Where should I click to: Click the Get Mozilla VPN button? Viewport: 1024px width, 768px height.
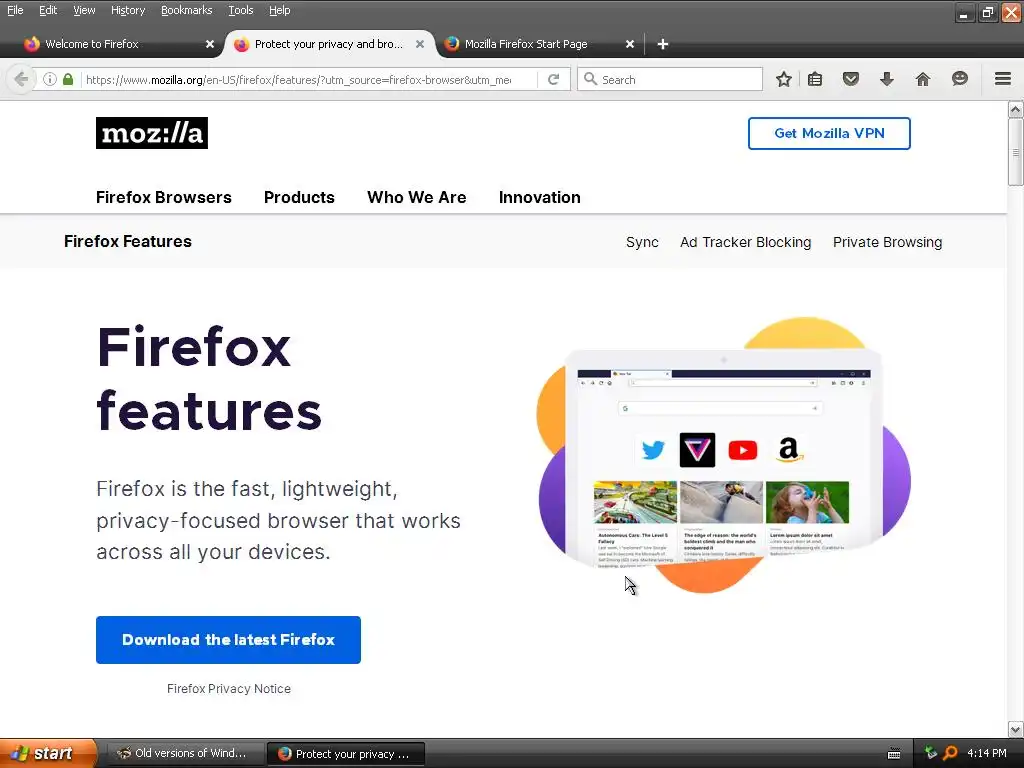tap(829, 133)
